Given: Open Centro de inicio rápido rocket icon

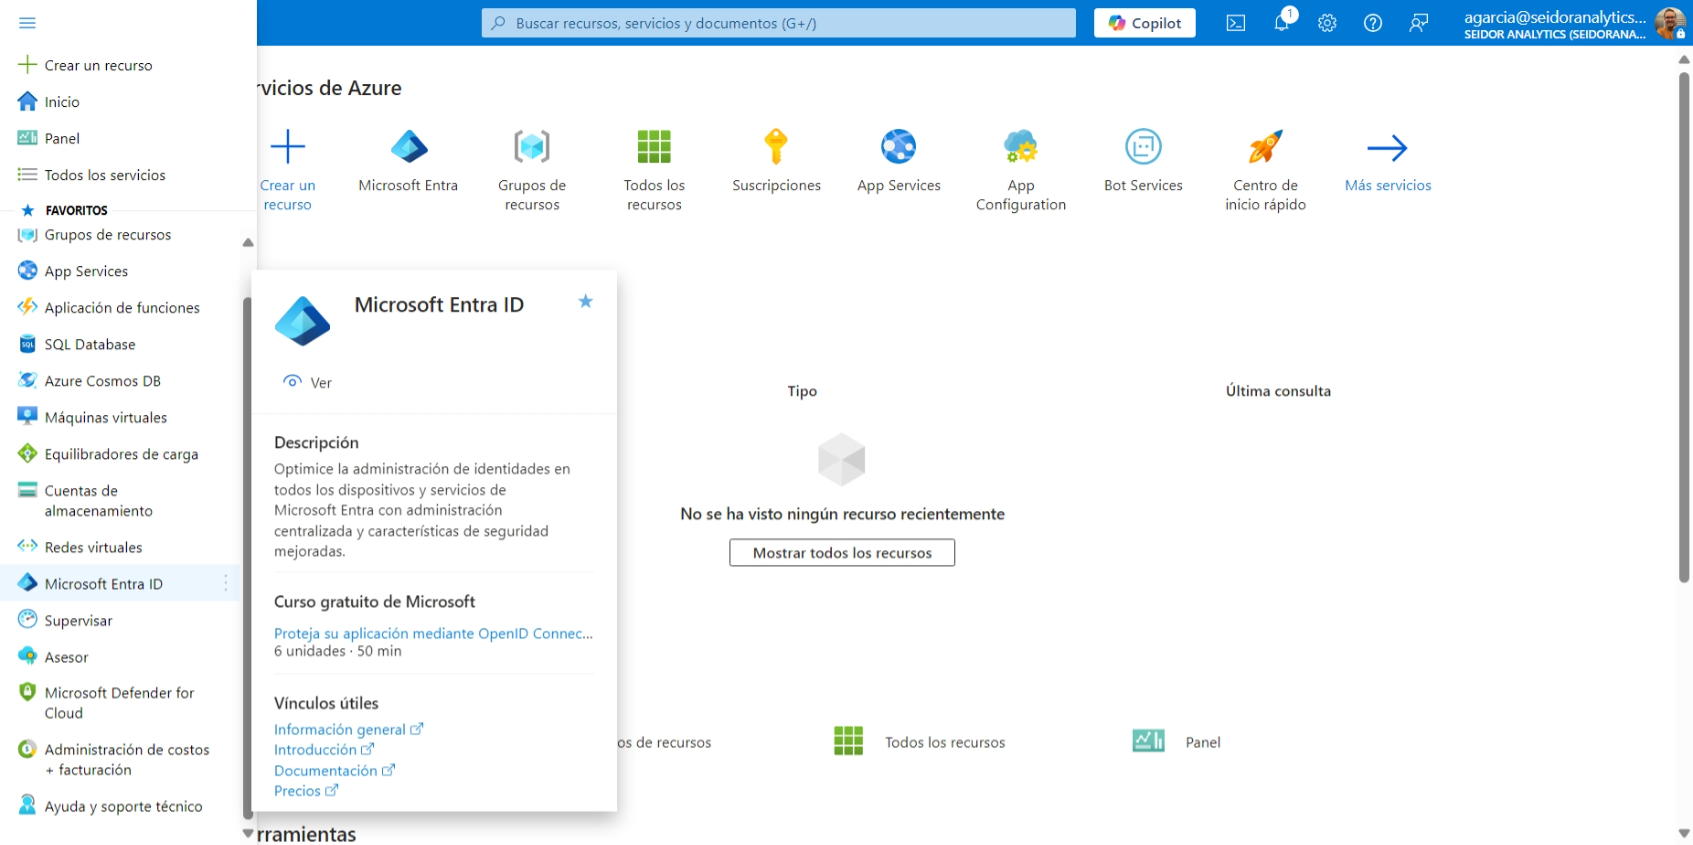Looking at the screenshot, I should [1265, 148].
